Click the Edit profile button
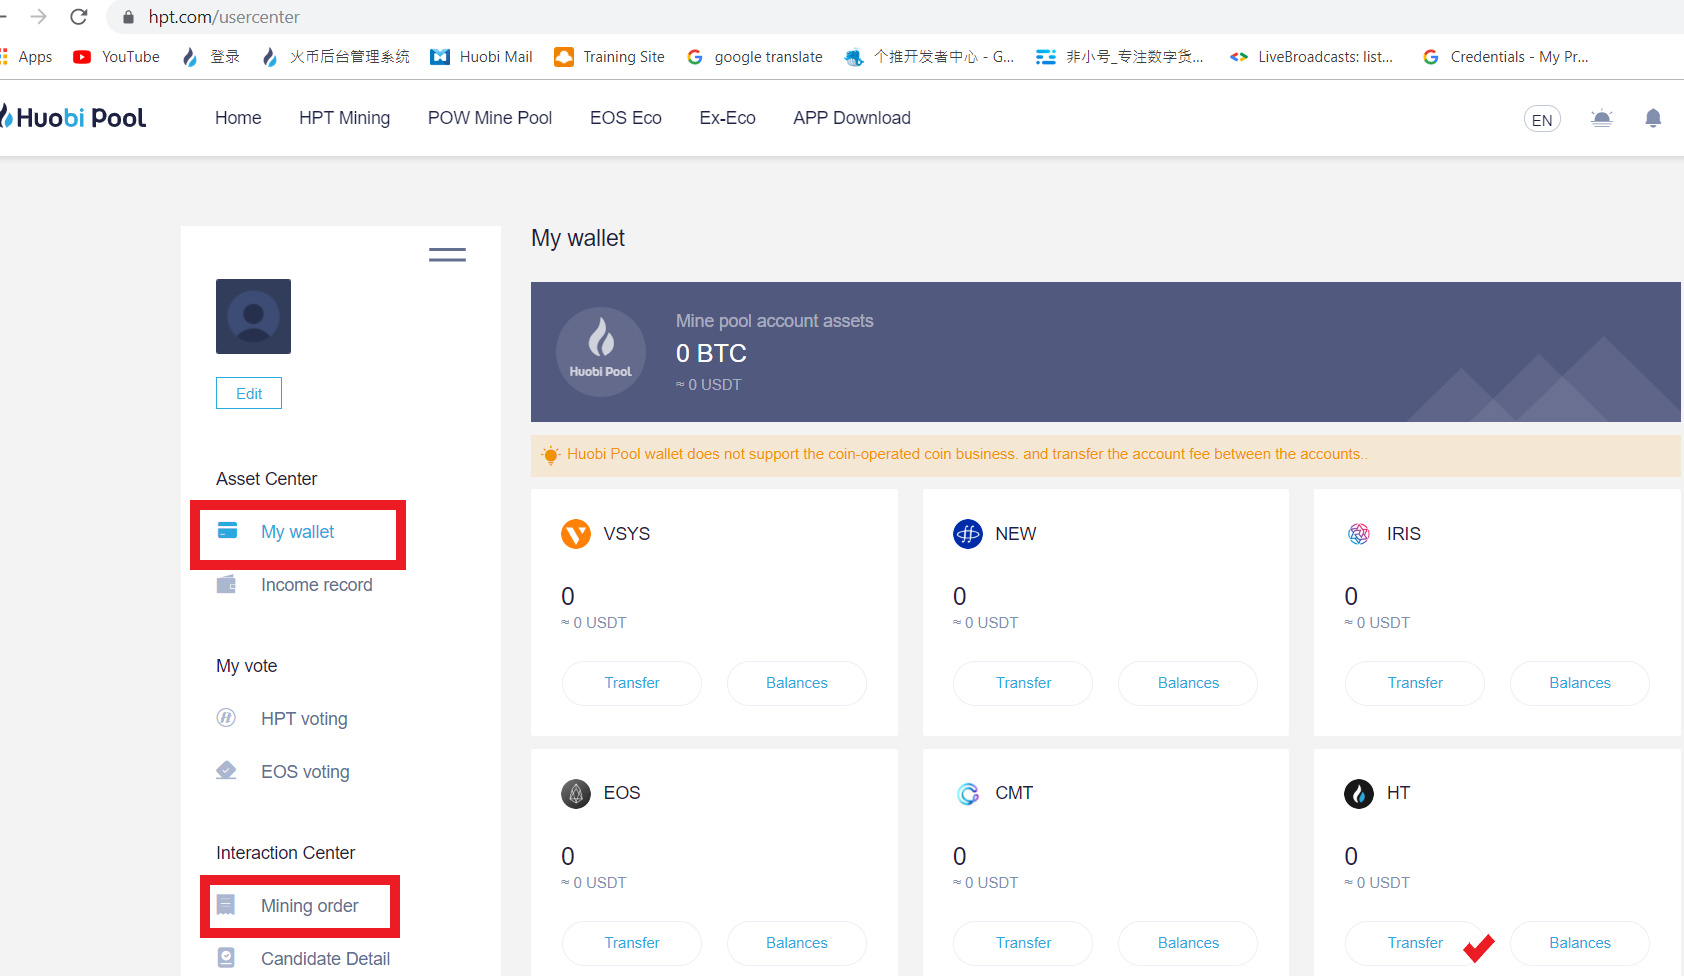This screenshot has width=1684, height=976. coord(249,393)
